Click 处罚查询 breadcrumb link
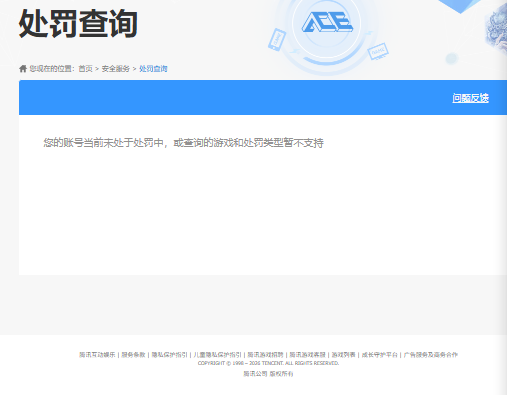Screen dimensions: 507x395 click(x=153, y=69)
